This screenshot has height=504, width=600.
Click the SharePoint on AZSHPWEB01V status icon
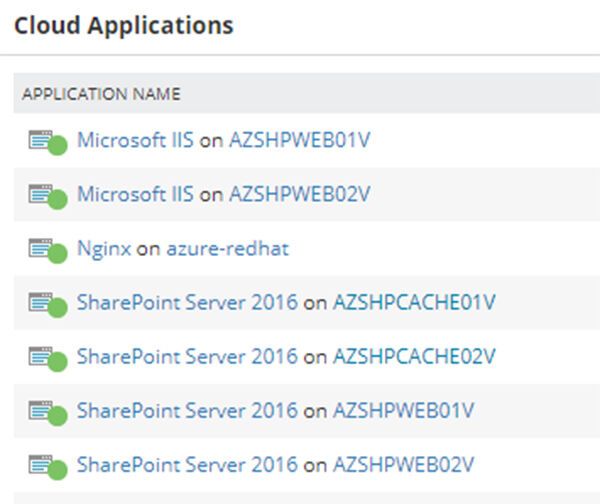(x=48, y=413)
